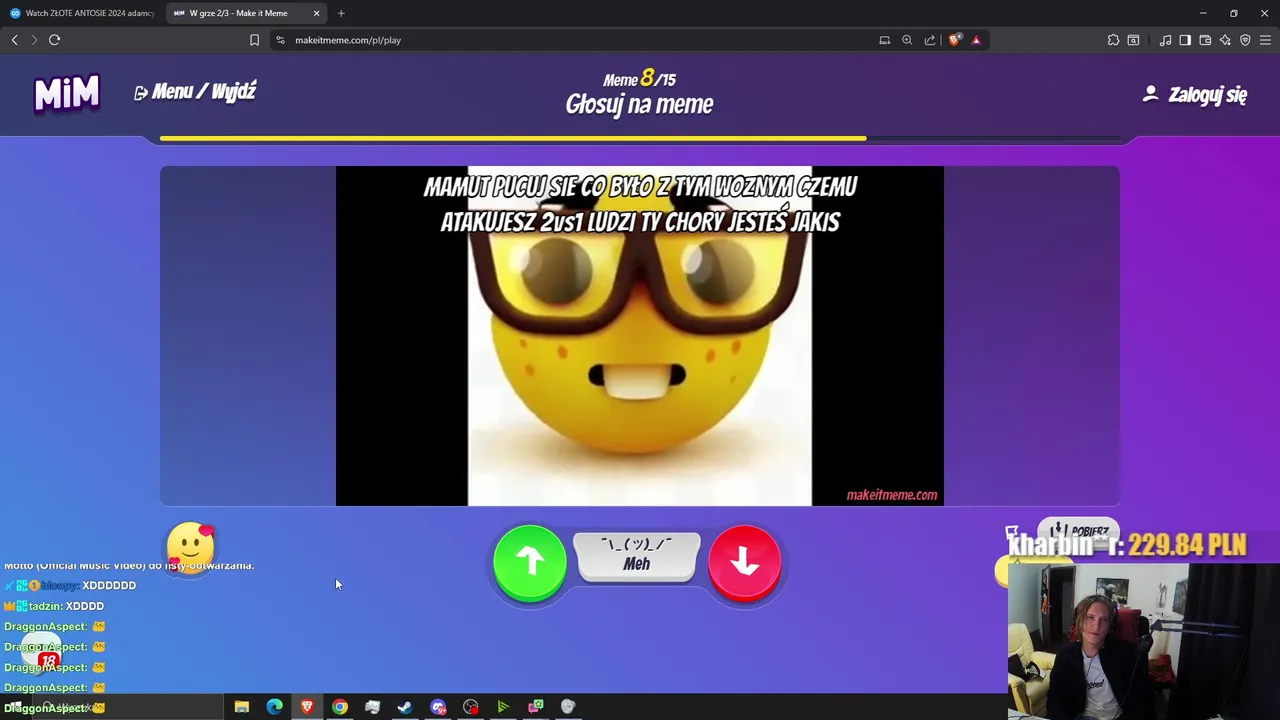This screenshot has height=720, width=1280.
Task: Open the Brave VPN shield icon
Action: pos(1245,40)
